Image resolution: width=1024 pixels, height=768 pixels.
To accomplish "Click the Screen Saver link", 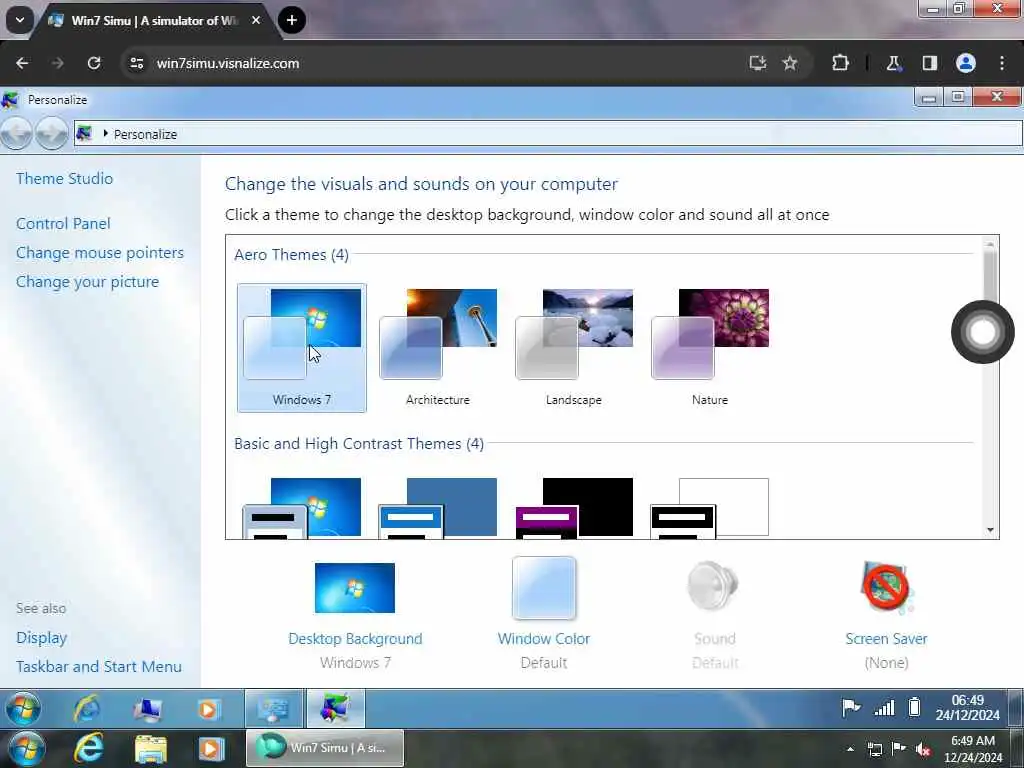I will [886, 639].
